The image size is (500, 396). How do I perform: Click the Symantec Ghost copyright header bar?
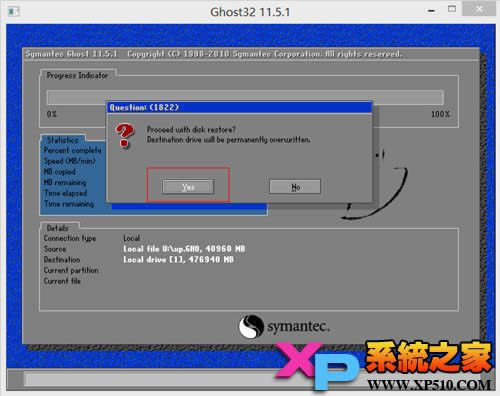pos(251,54)
